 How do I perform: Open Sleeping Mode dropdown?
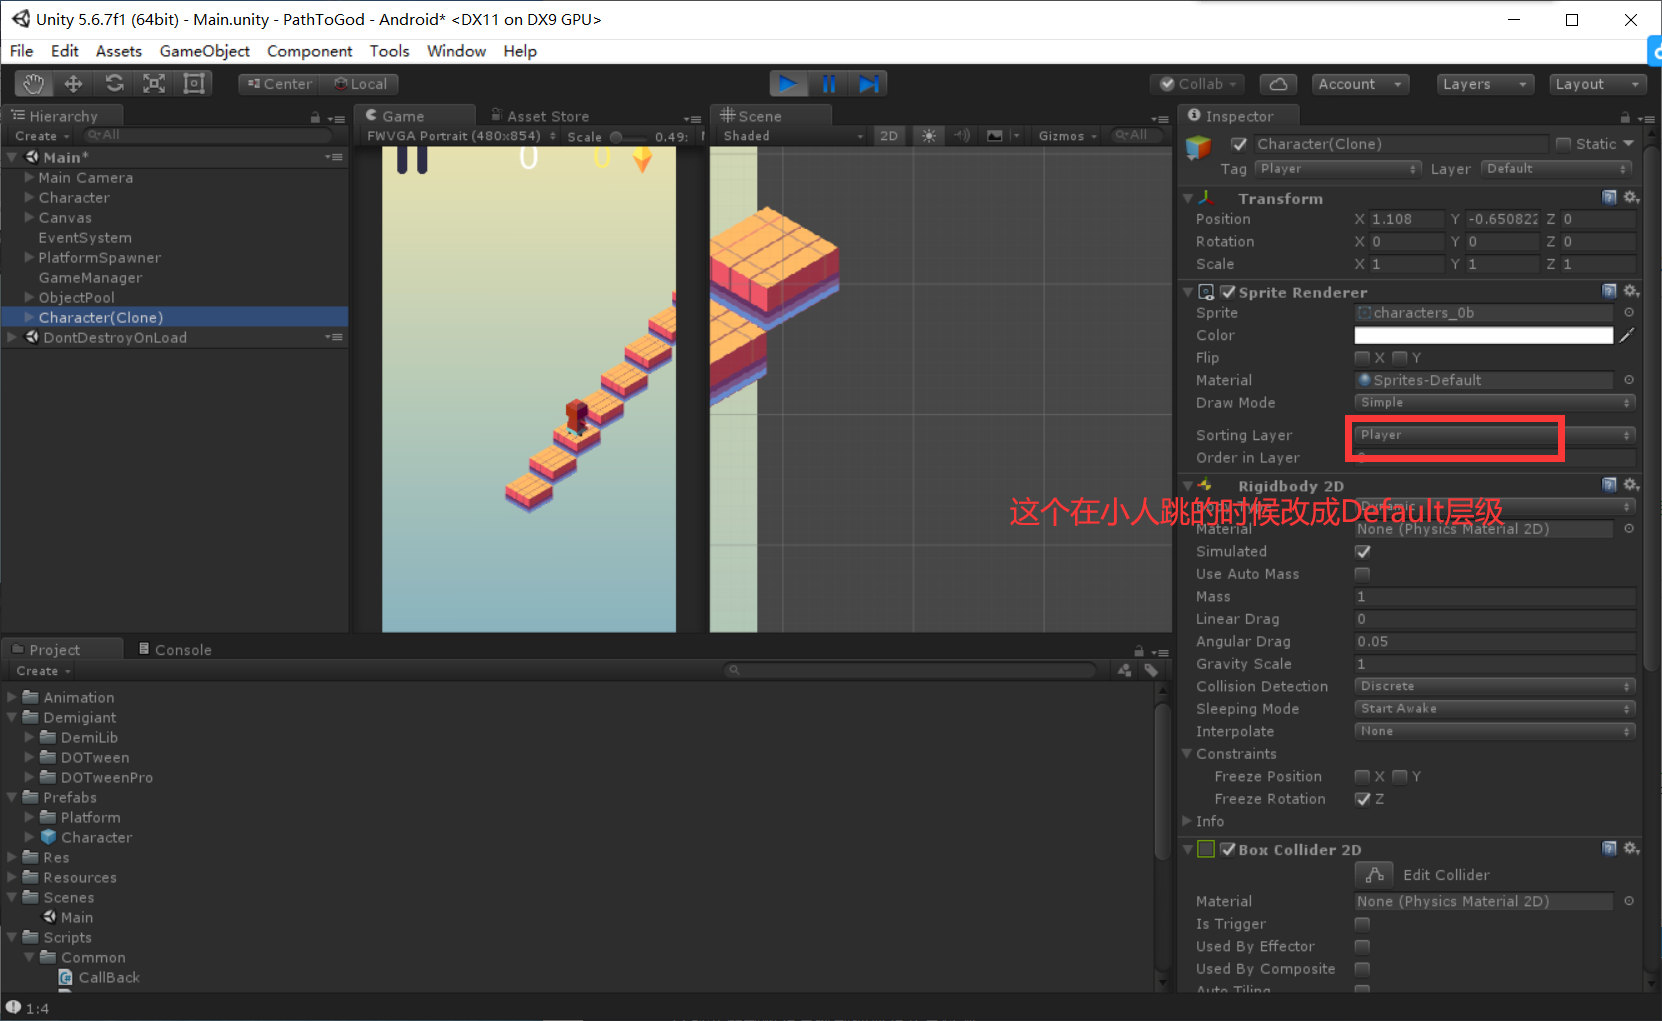pos(1495,709)
